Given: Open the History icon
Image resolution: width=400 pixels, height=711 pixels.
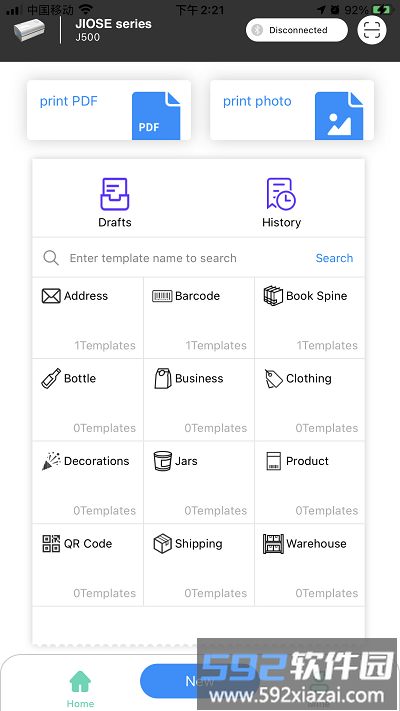Looking at the screenshot, I should [x=281, y=194].
